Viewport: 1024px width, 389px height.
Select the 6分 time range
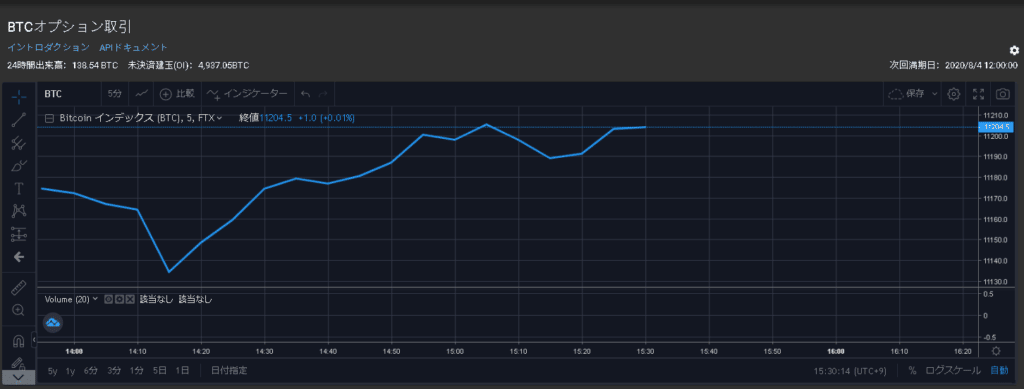pyautogui.click(x=91, y=371)
